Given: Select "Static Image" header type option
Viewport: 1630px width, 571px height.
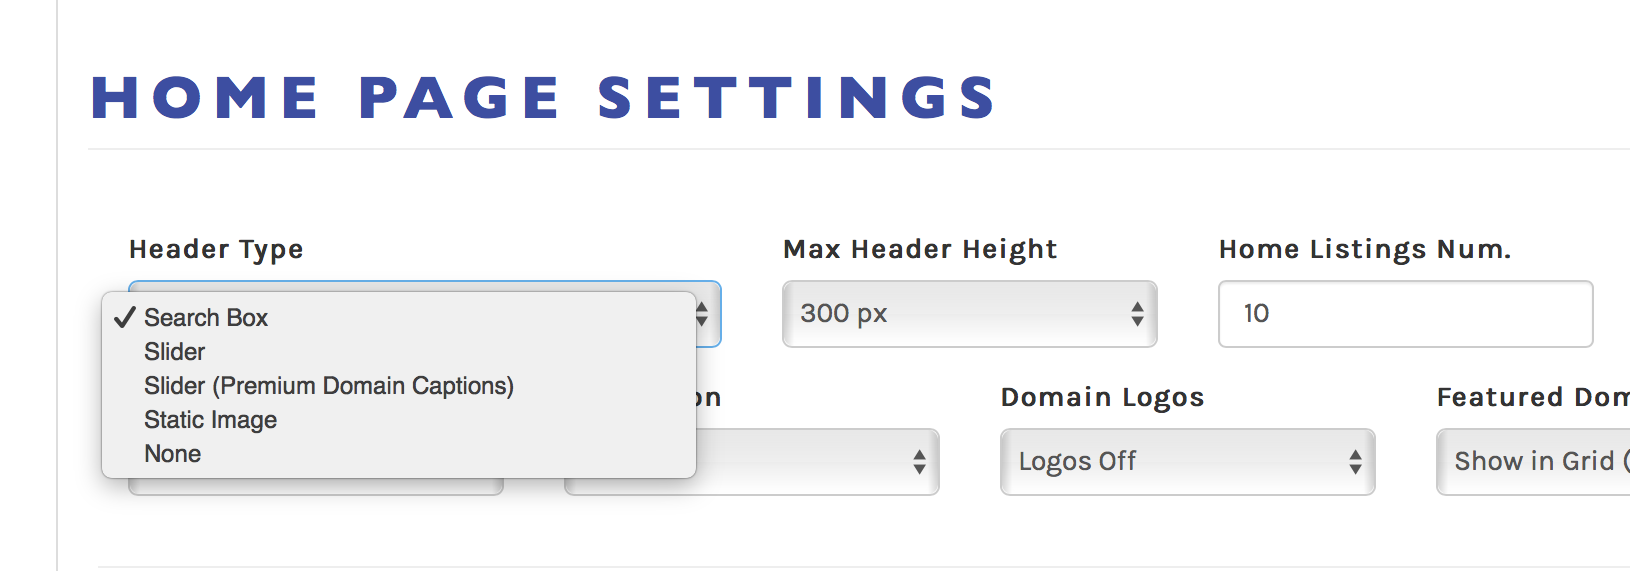Looking at the screenshot, I should click(x=210, y=420).
